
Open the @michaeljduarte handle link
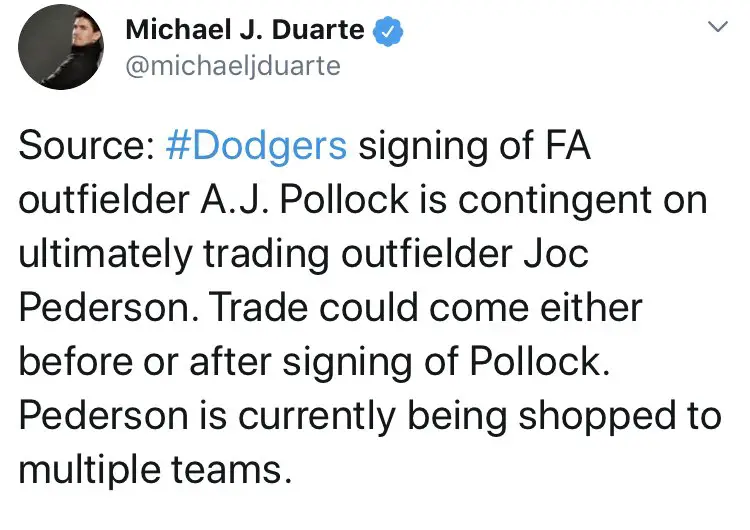(x=232, y=66)
